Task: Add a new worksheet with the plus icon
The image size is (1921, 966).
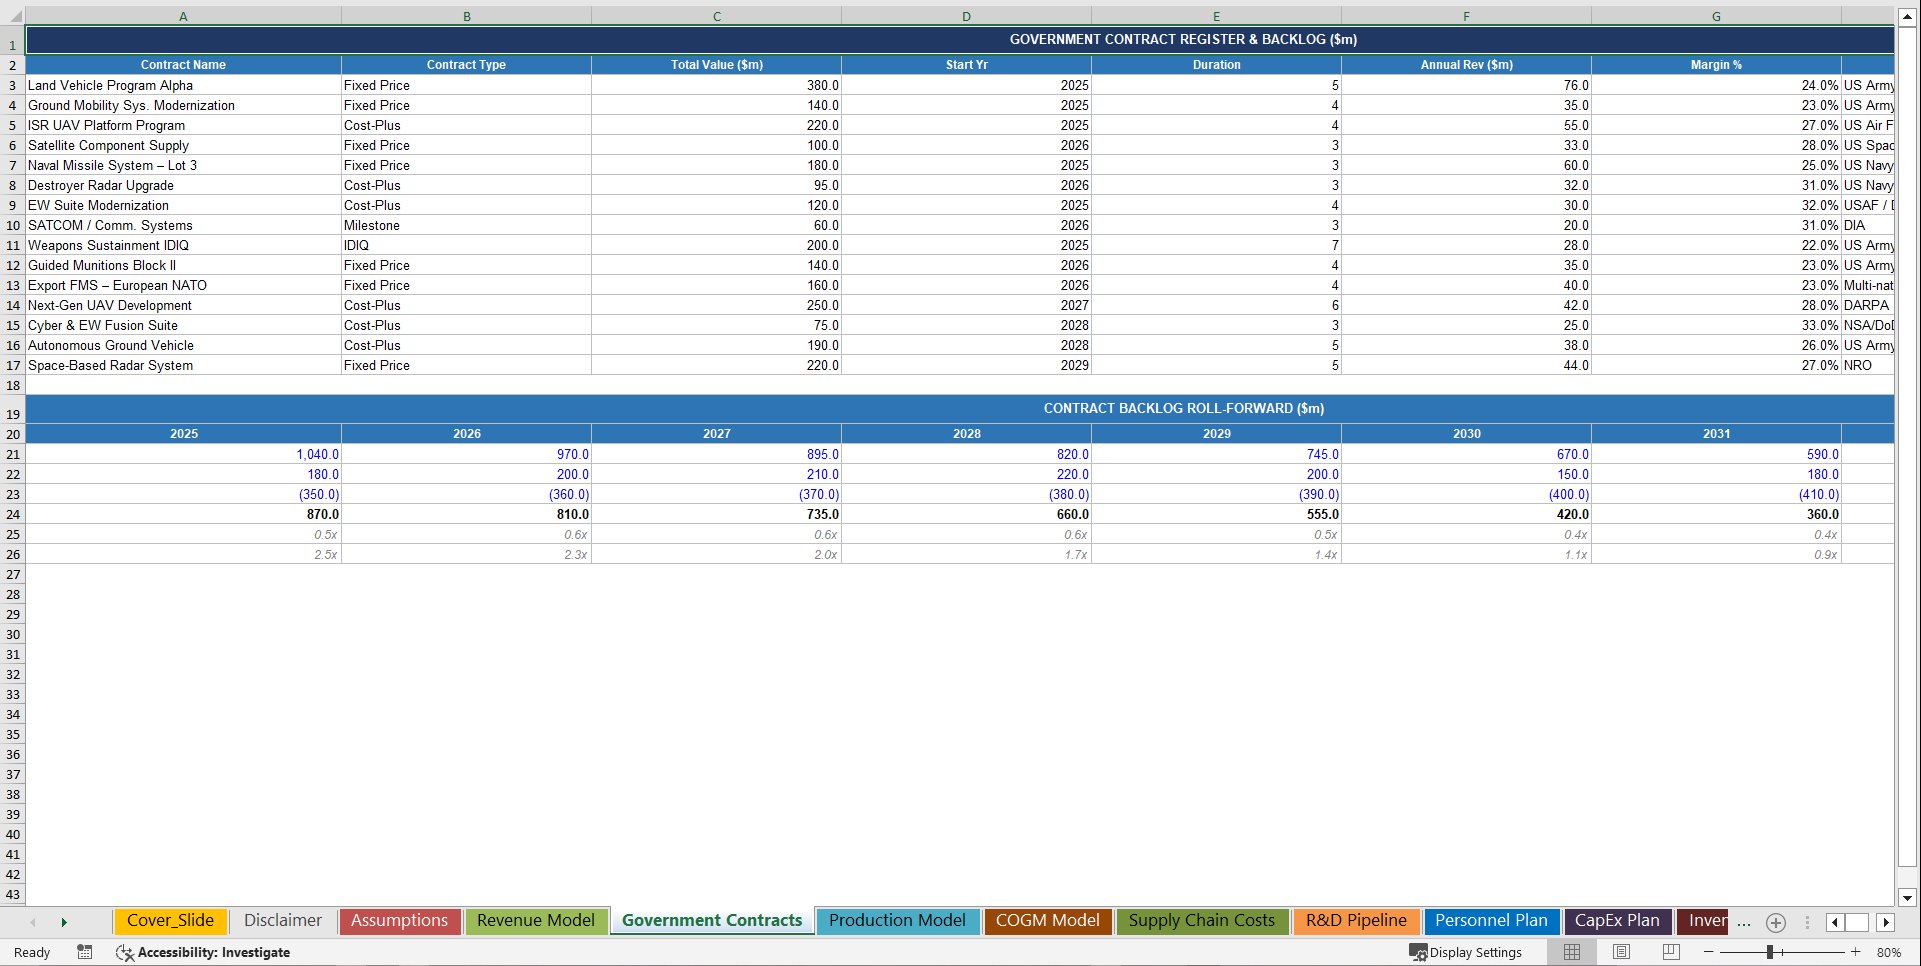Action: point(1776,923)
